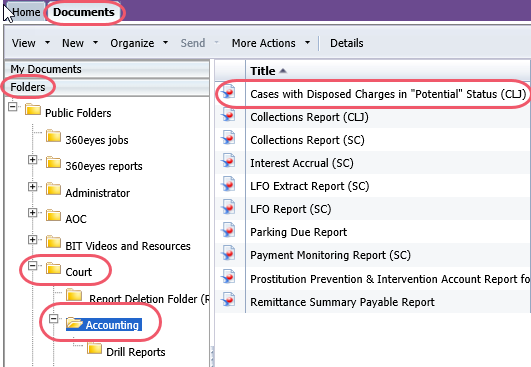Screen dimensions: 531x367
Task: Select the Court folder icon
Action: click(x=53, y=268)
